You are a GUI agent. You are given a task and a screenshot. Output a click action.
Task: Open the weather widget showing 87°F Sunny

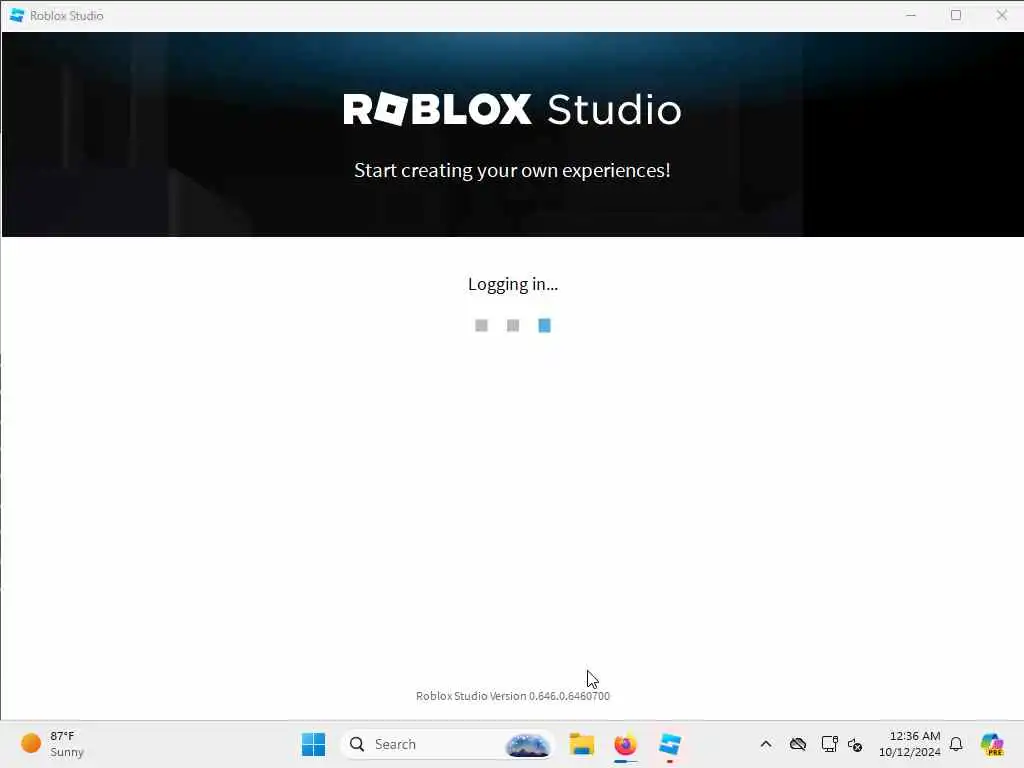point(53,744)
